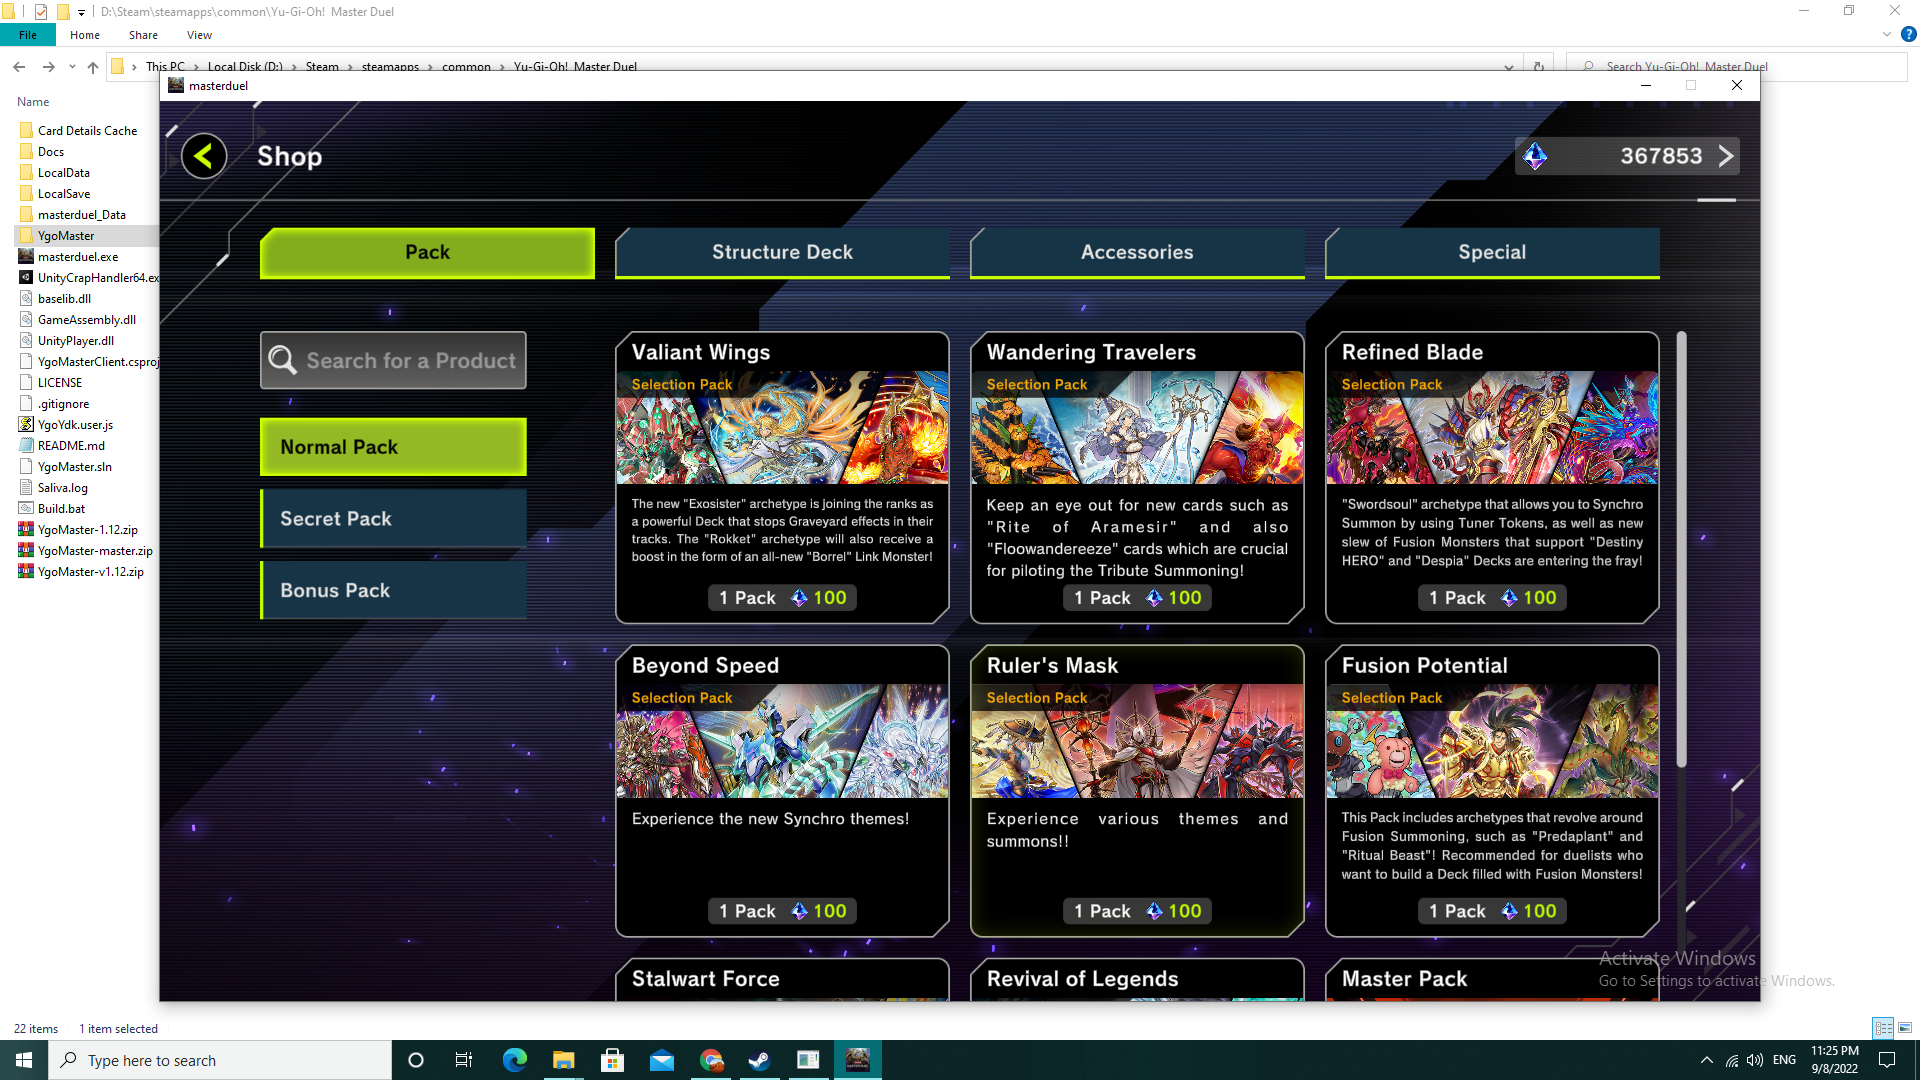Select the Secret Pack category
1920x1080 pixels.
click(x=393, y=519)
